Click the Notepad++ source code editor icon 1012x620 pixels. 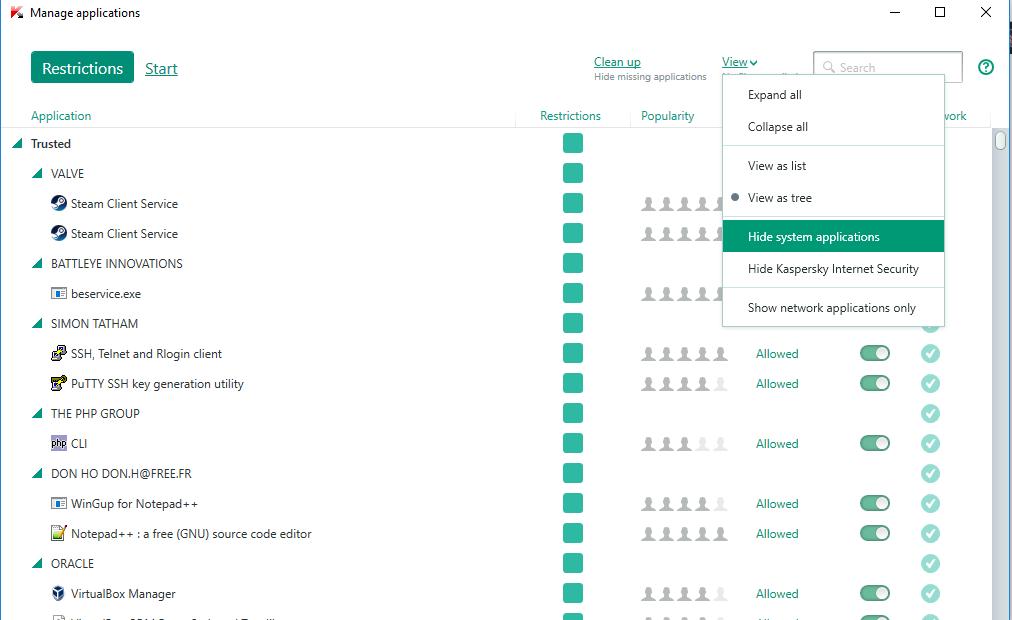click(x=59, y=533)
